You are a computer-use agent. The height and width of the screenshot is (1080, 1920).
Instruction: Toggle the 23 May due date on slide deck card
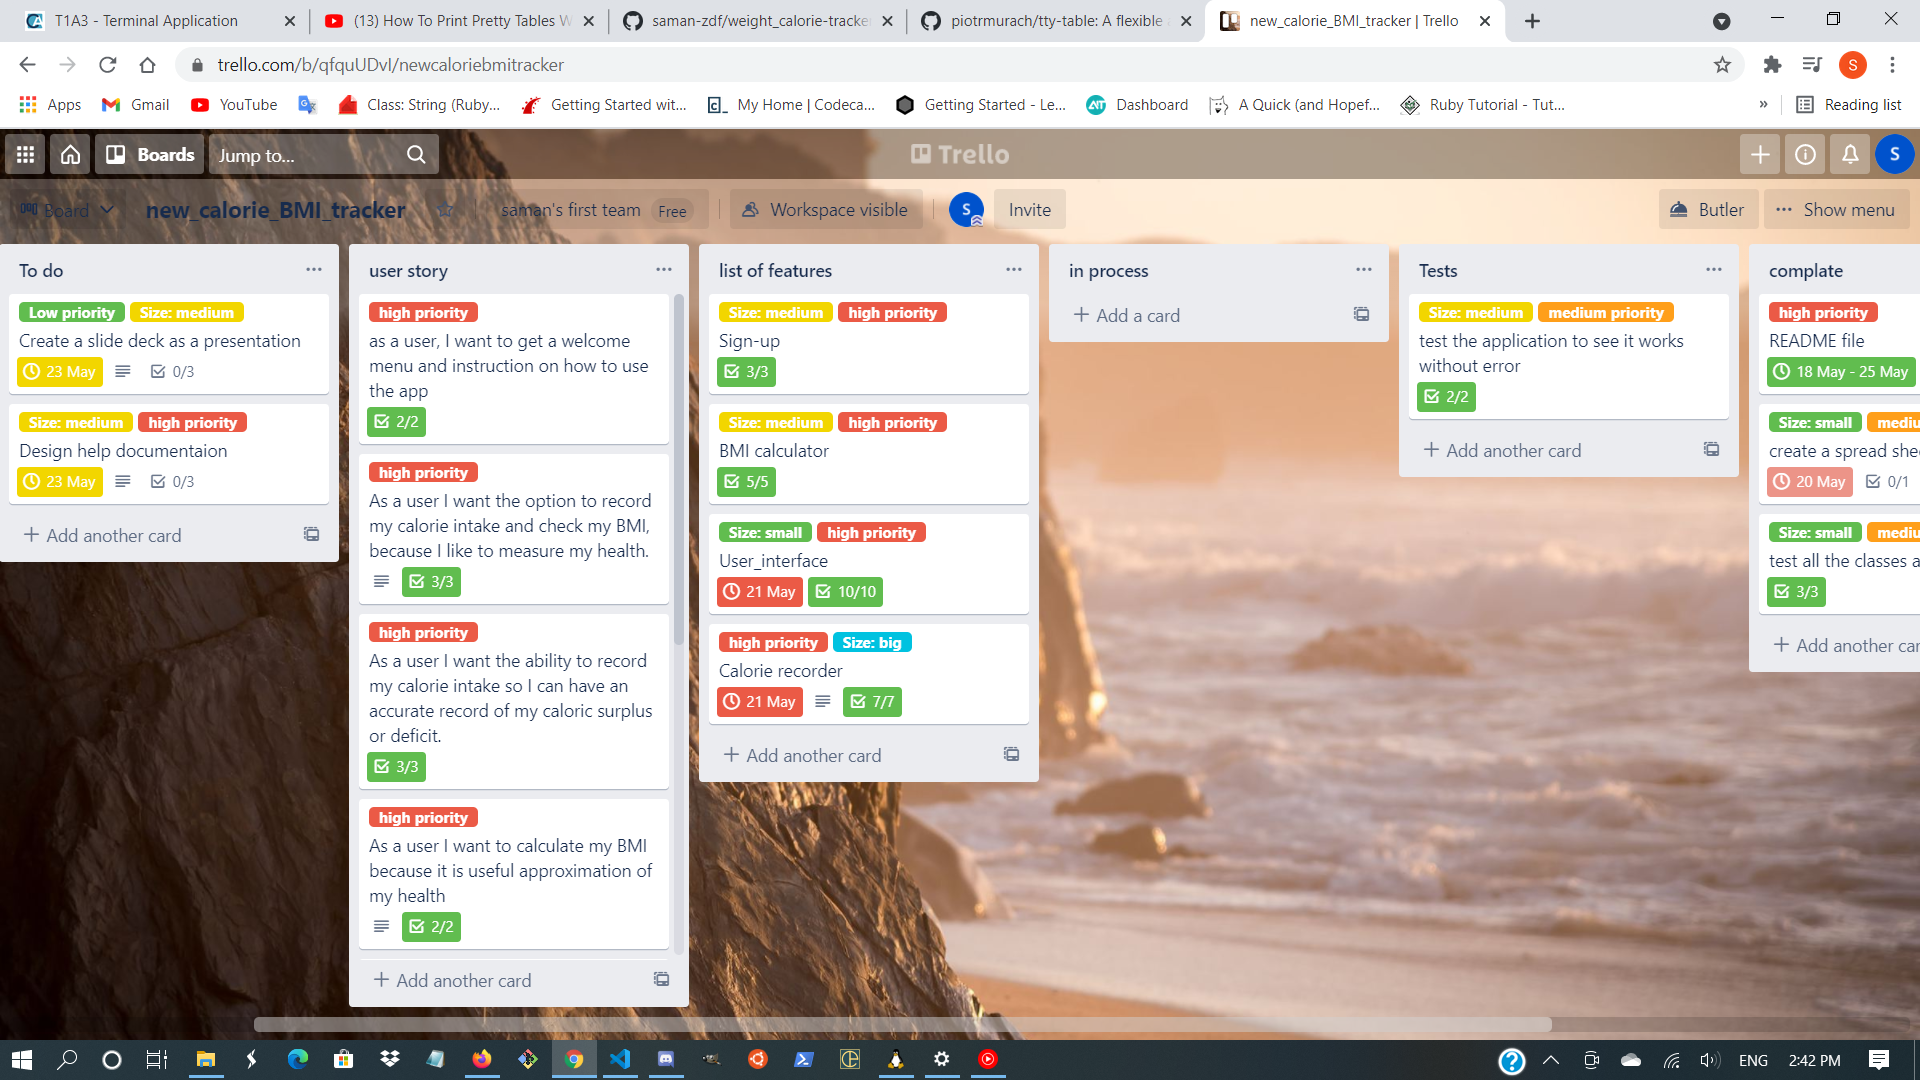60,372
